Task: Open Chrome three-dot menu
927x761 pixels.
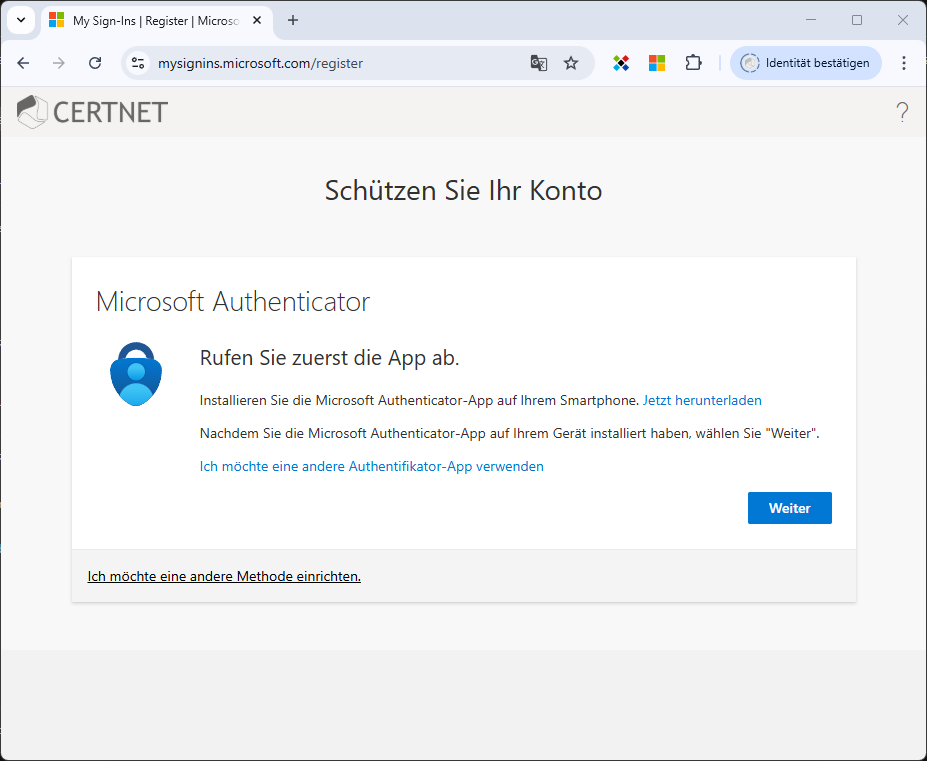Action: [904, 63]
